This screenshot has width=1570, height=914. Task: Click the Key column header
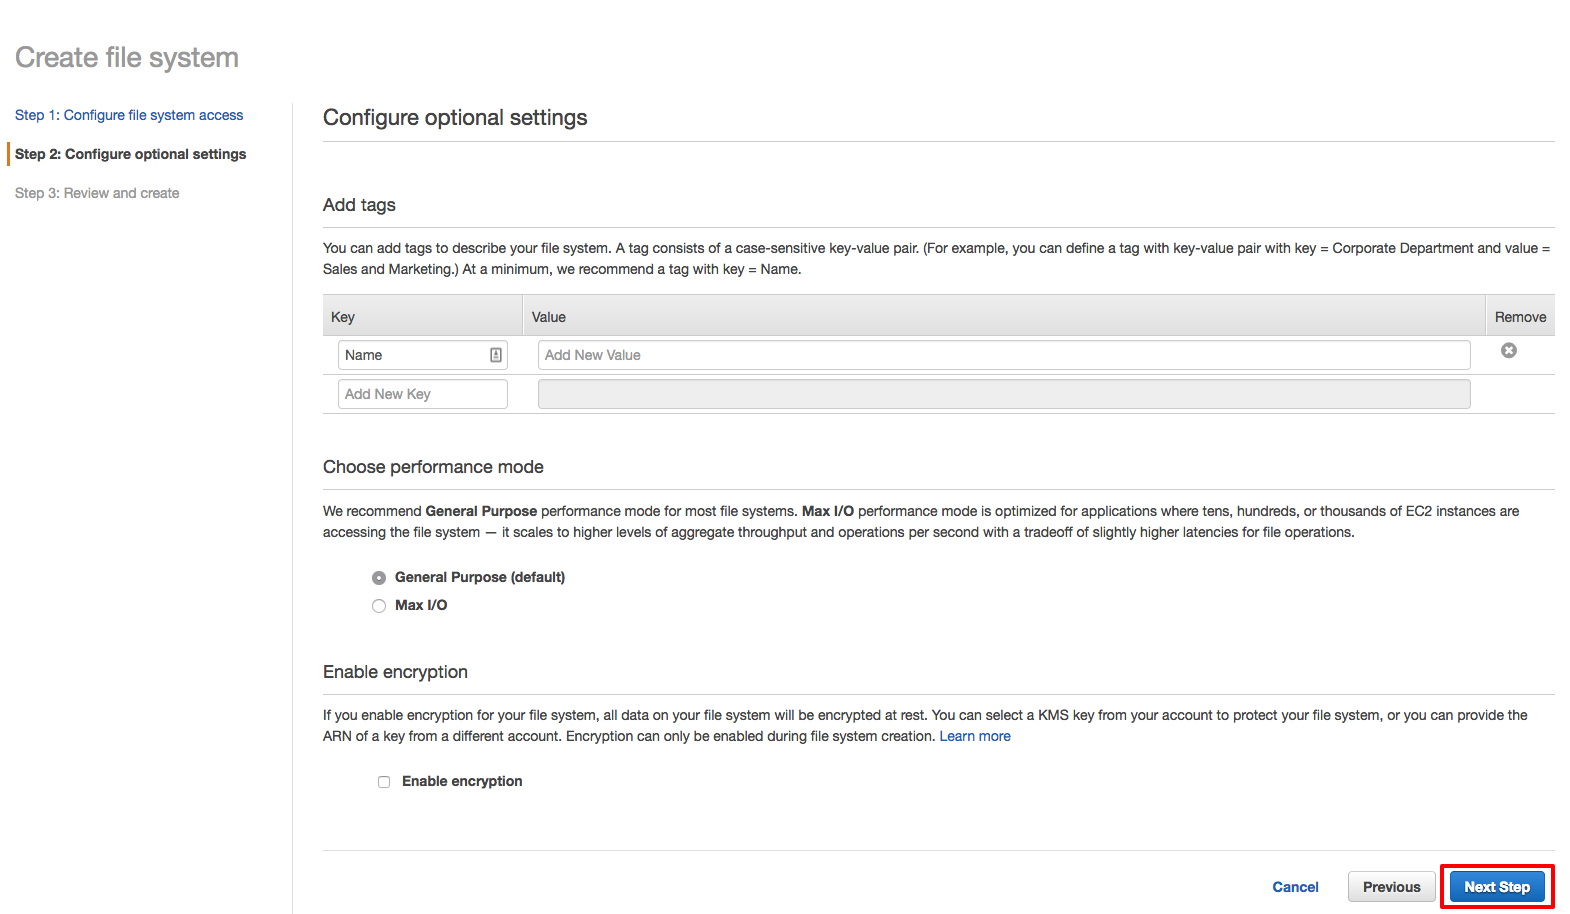point(343,317)
